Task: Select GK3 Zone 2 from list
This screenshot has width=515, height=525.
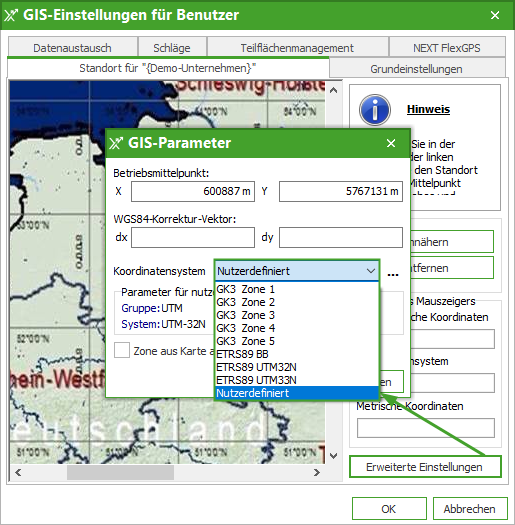Action: 297,302
